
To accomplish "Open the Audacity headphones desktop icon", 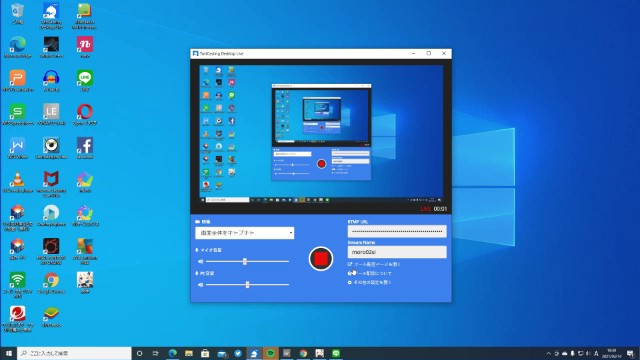I will [51, 80].
